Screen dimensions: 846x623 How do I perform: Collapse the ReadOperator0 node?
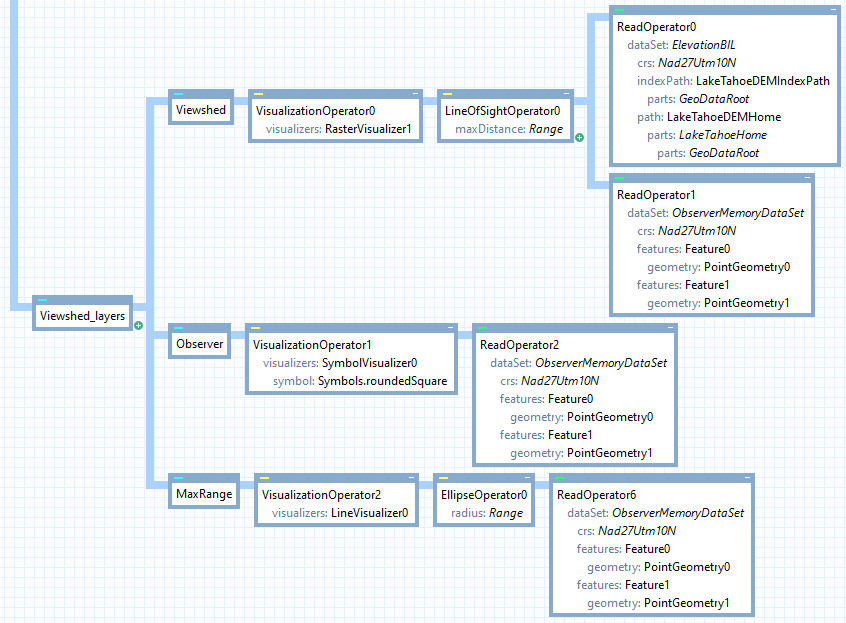[830, 10]
